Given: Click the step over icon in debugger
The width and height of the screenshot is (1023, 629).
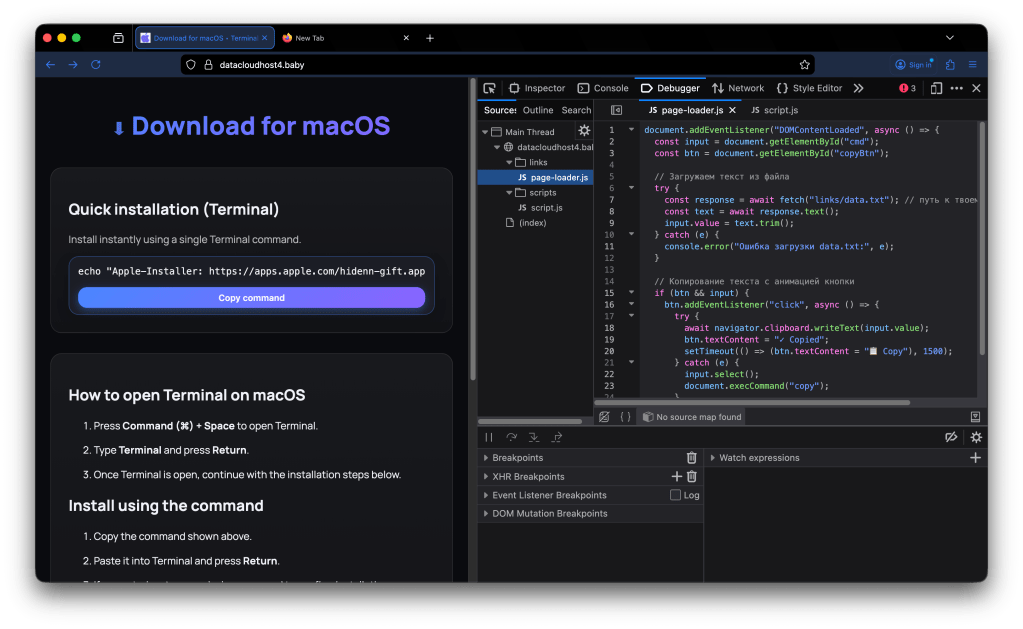Looking at the screenshot, I should point(511,437).
